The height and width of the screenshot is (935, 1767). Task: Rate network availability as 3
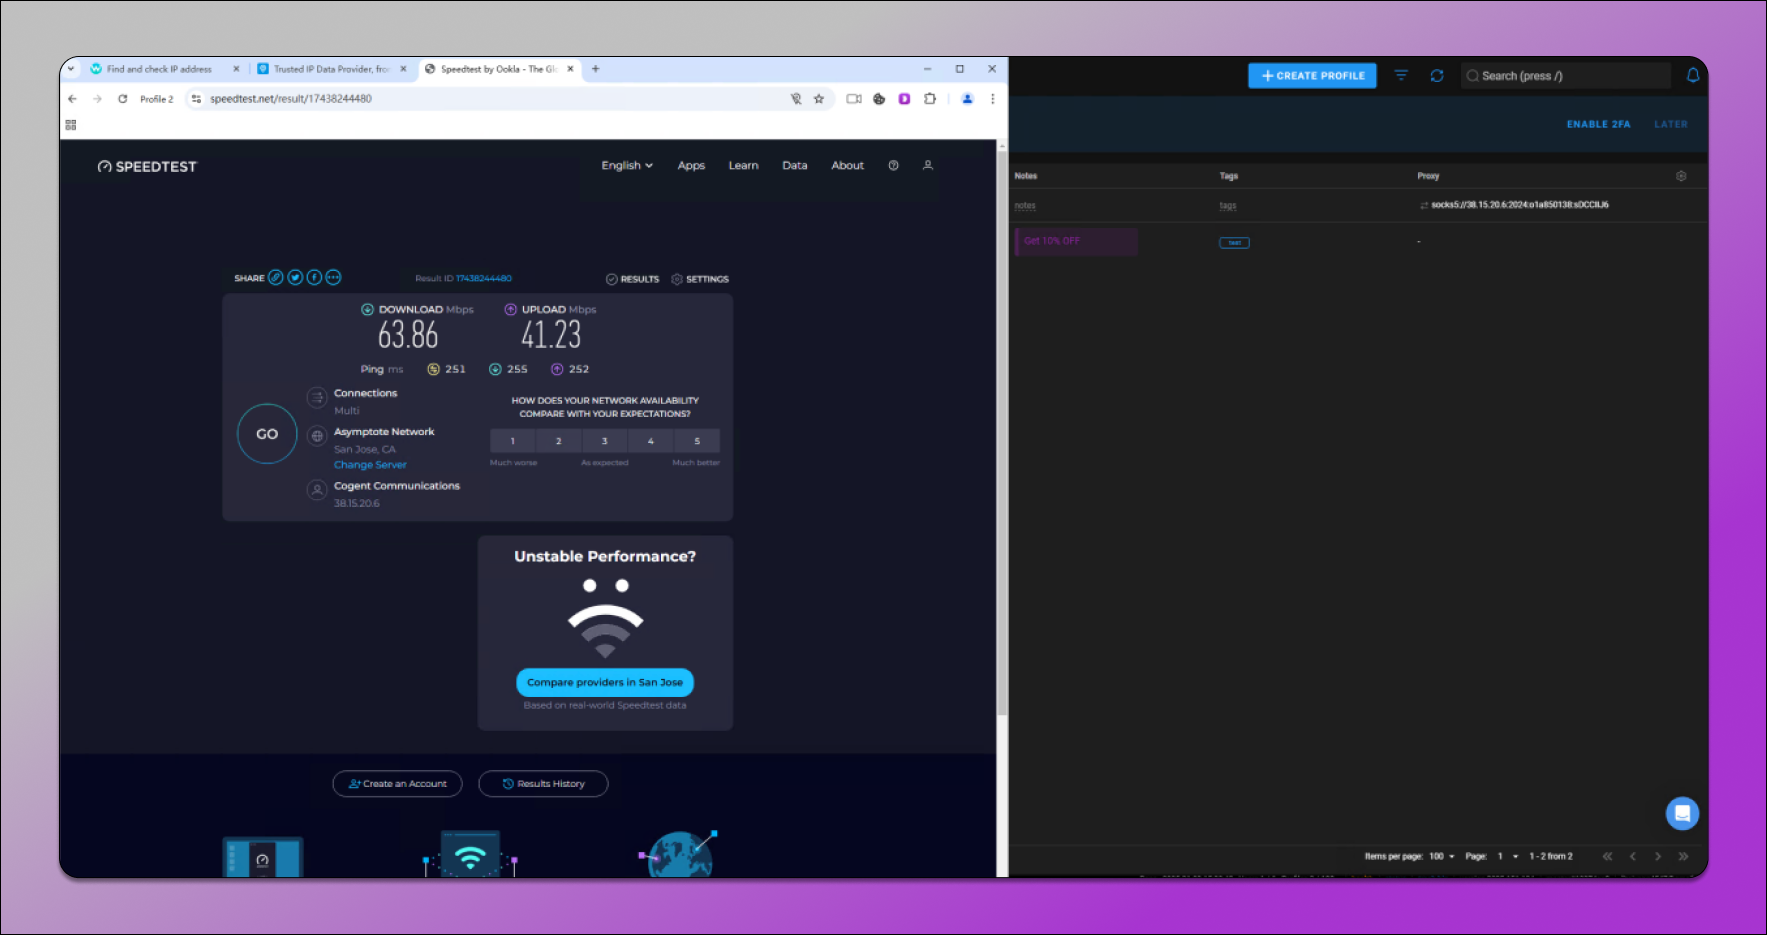(605, 441)
